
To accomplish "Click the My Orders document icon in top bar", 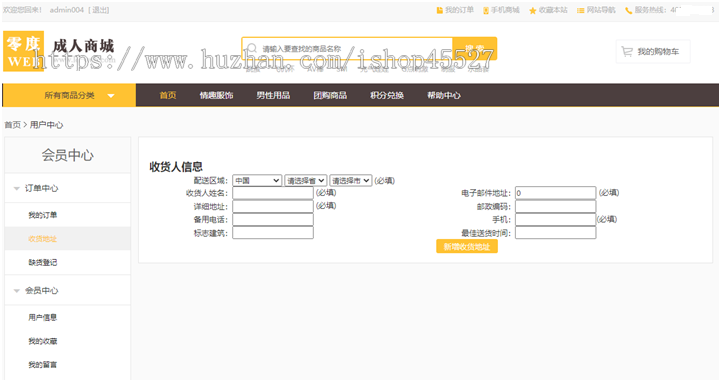I will [440, 10].
